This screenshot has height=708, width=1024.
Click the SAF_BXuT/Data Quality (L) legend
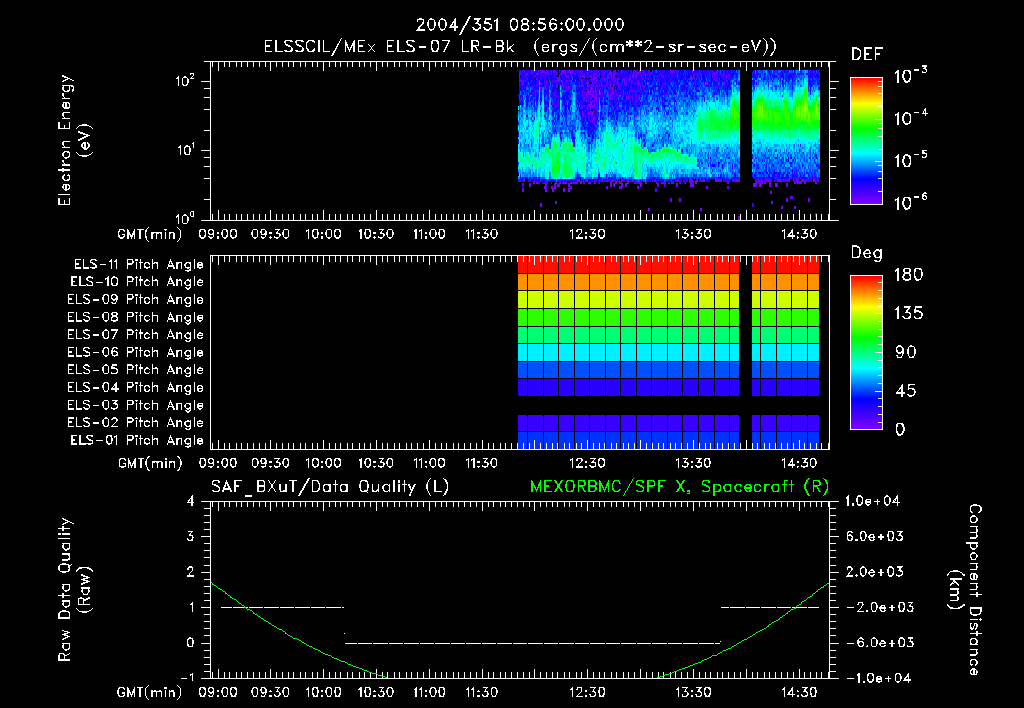click(330, 487)
